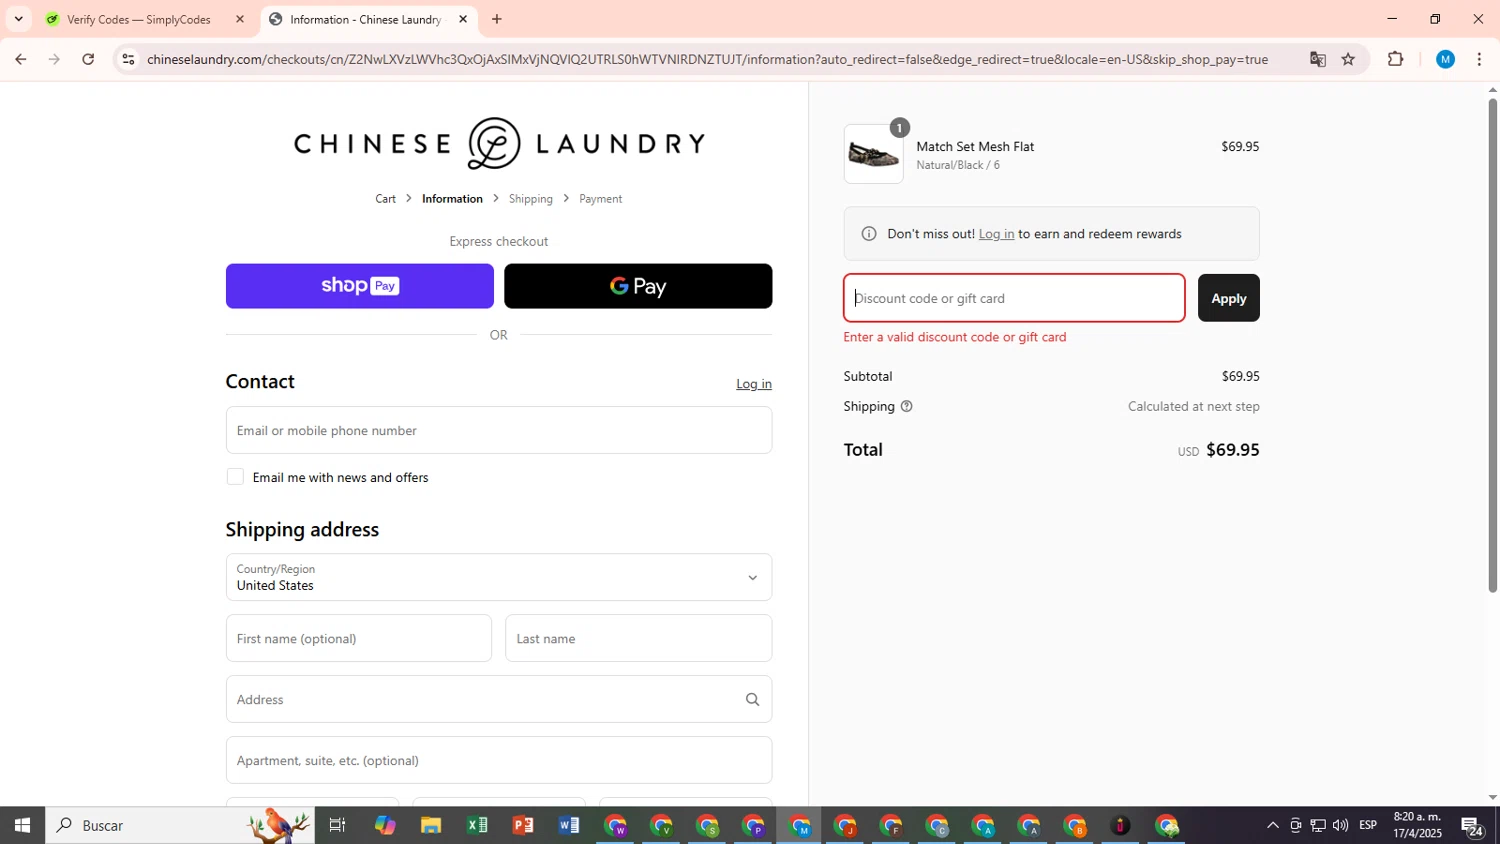Open notification center with 24 badge
The width and height of the screenshot is (1500, 844).
[x=1473, y=826]
